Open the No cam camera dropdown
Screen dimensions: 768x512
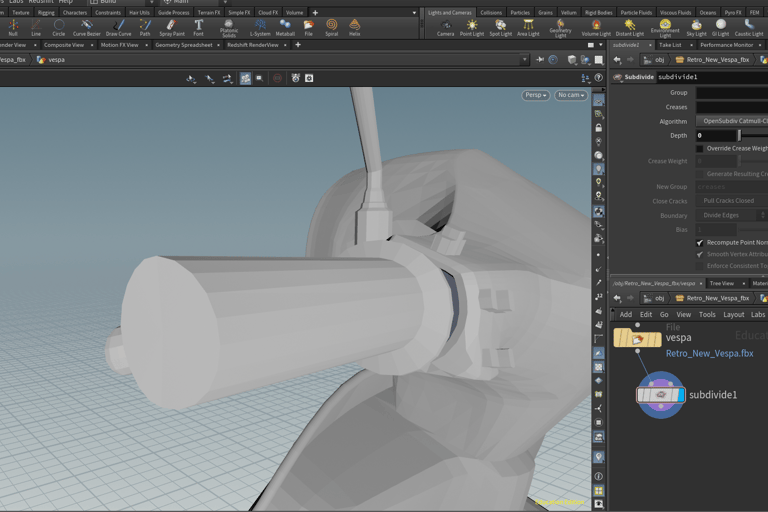pos(570,95)
